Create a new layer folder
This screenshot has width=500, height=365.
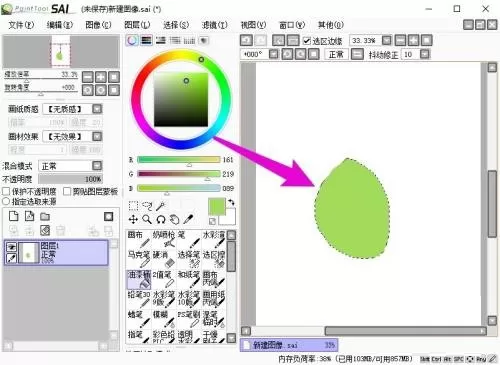[45, 217]
